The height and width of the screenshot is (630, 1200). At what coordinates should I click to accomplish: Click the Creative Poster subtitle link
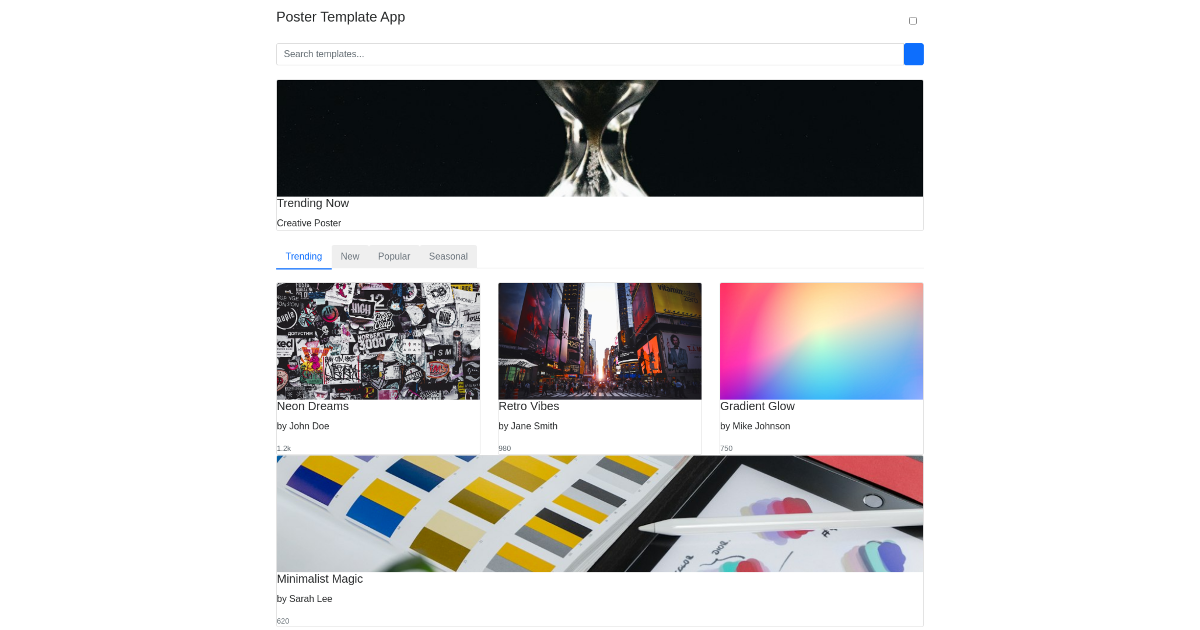[309, 223]
